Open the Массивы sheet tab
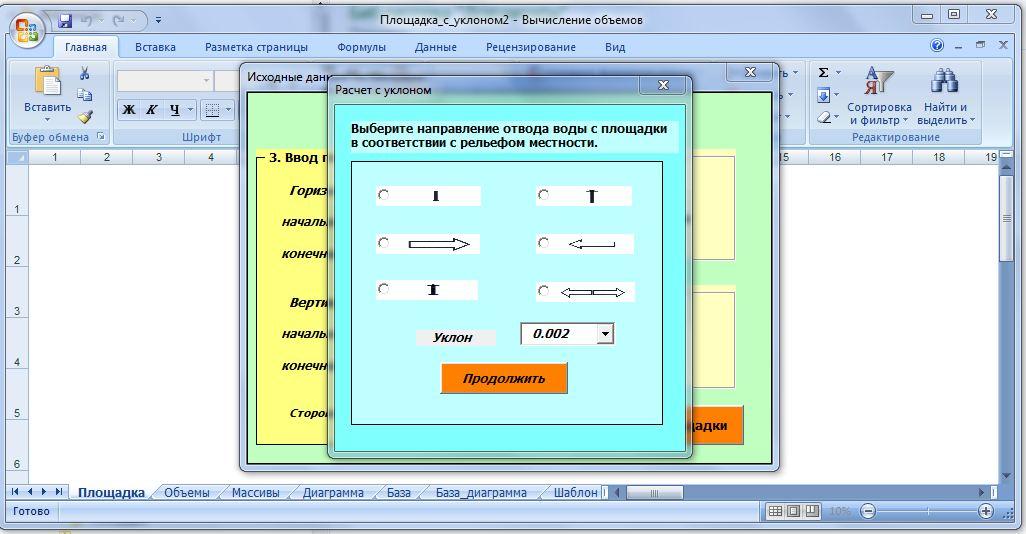The image size is (1026, 534). (255, 492)
